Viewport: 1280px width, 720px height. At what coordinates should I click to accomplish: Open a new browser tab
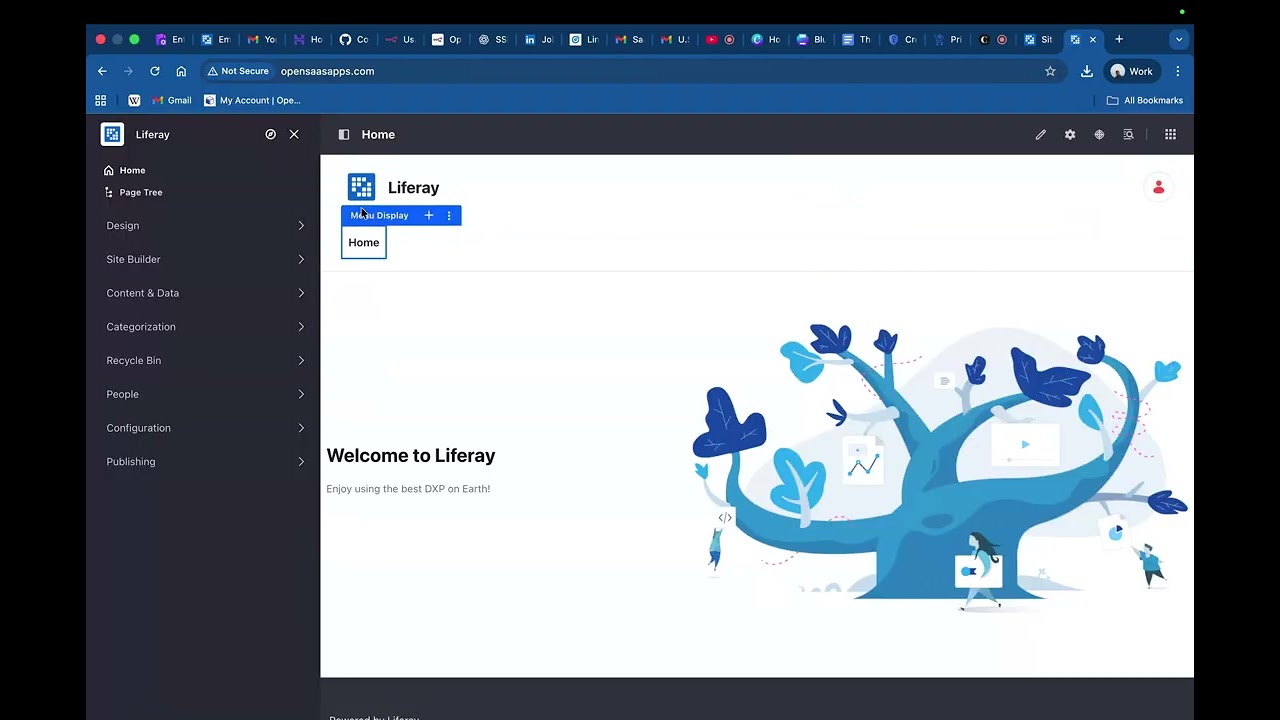[x=1119, y=39]
